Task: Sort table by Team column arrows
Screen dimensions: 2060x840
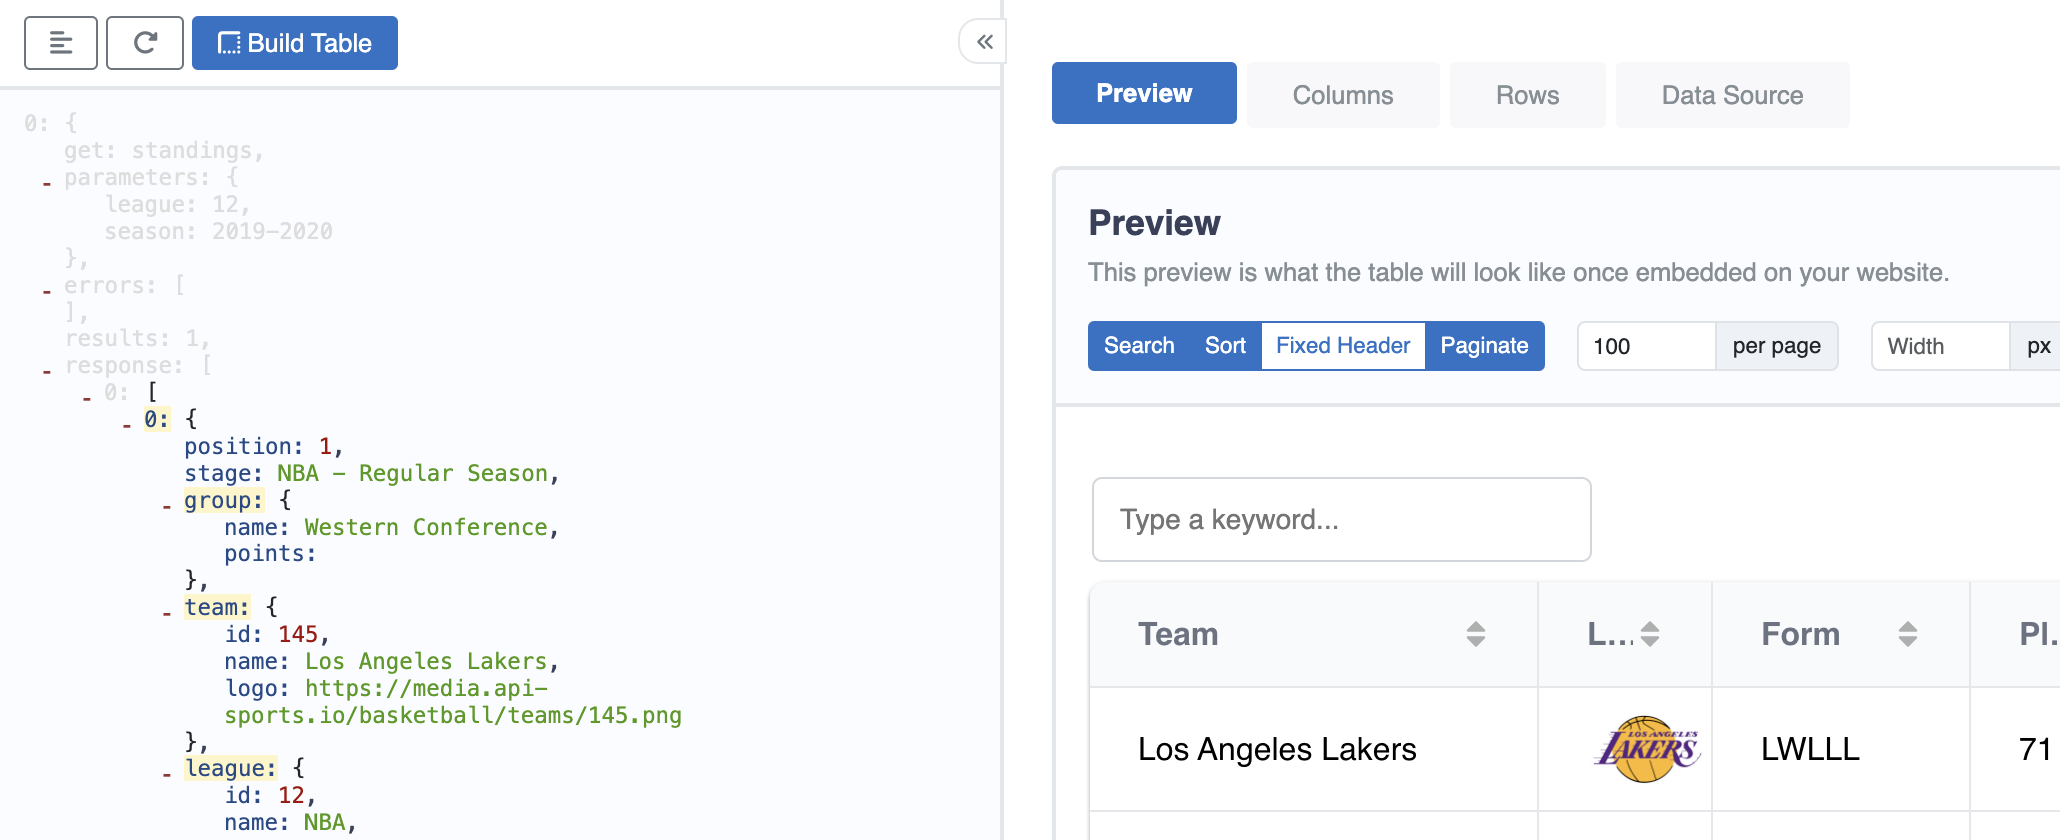Action: (1476, 634)
